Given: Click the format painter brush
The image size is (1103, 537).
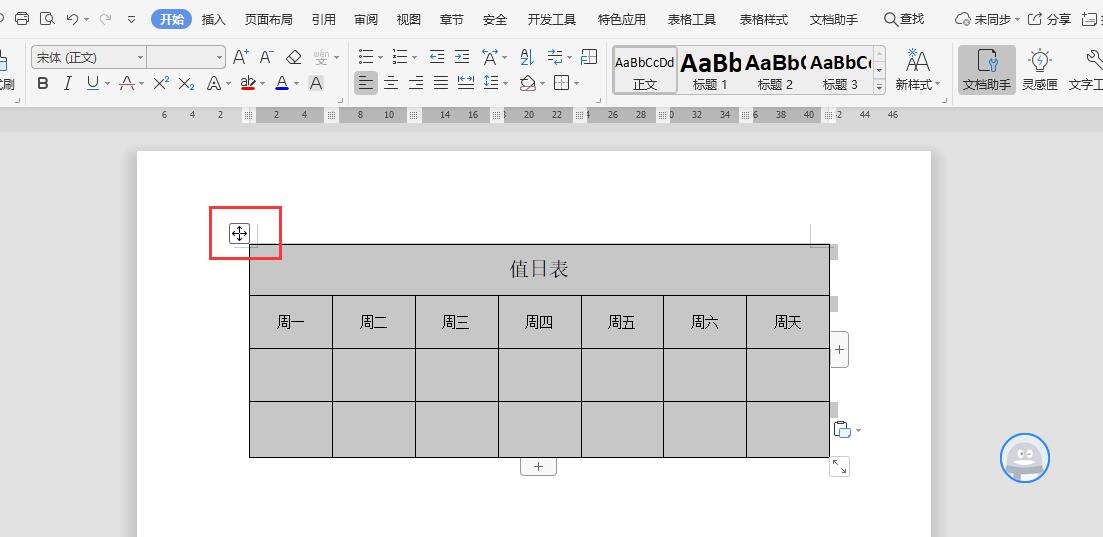Looking at the screenshot, I should point(6,70).
